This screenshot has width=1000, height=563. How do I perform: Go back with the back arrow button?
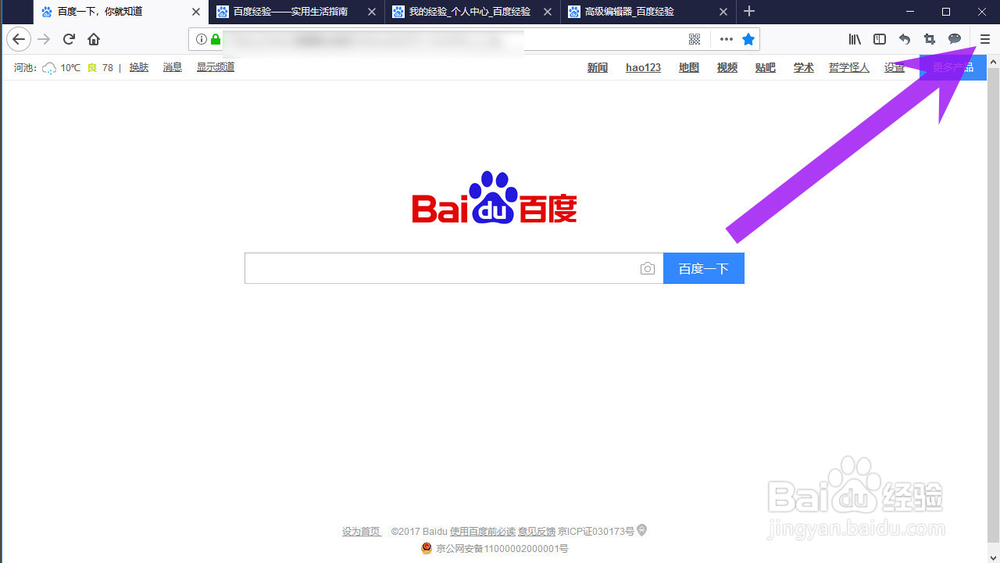tap(18, 40)
